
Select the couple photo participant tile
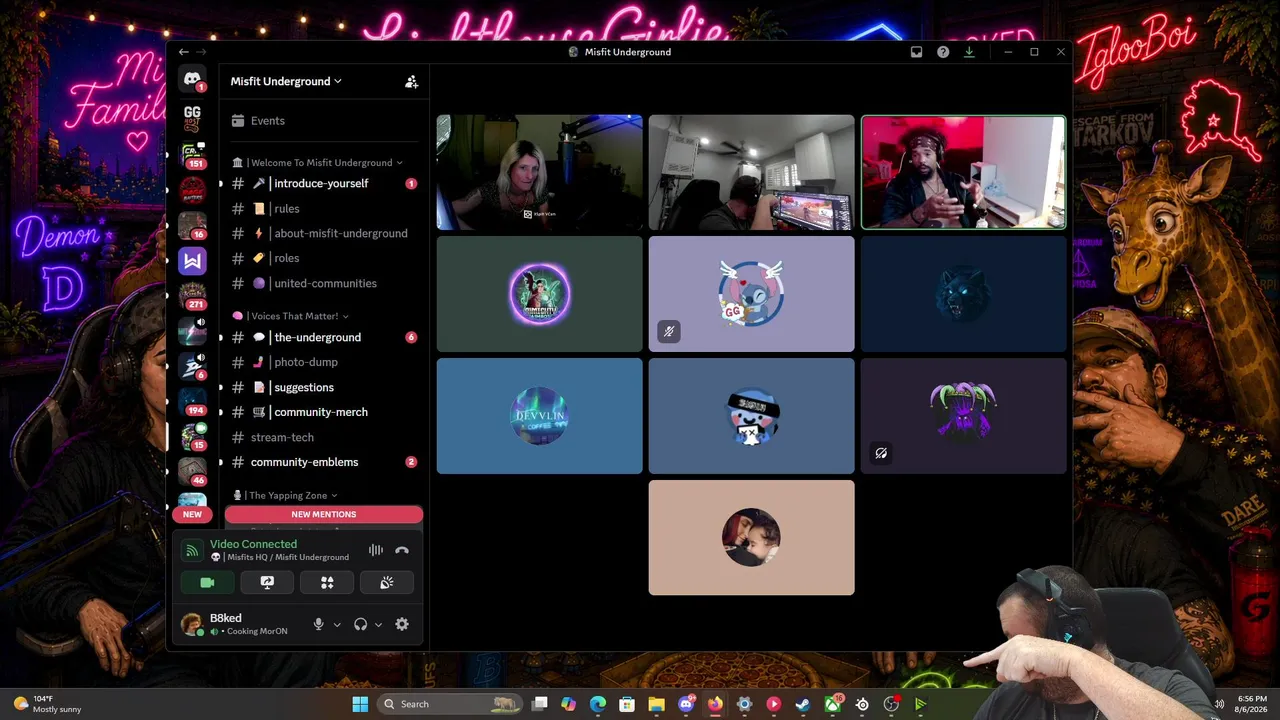tap(752, 538)
